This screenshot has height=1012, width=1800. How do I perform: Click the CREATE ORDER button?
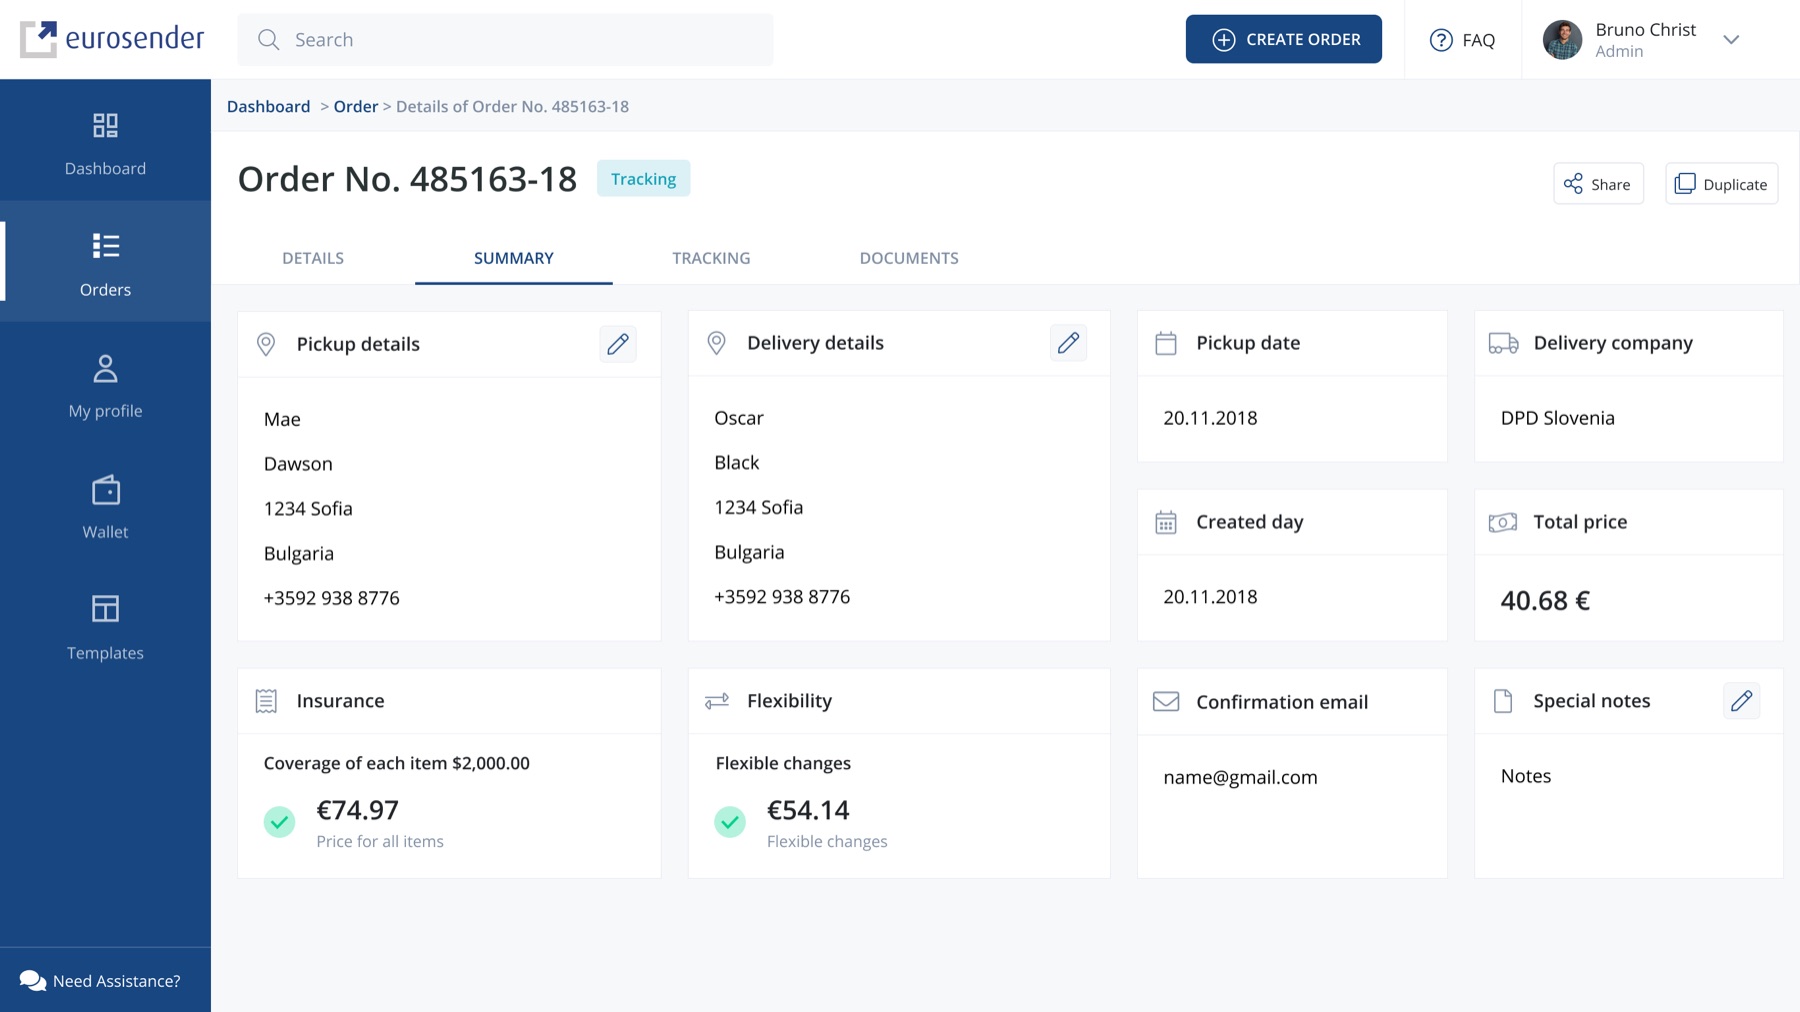point(1284,39)
